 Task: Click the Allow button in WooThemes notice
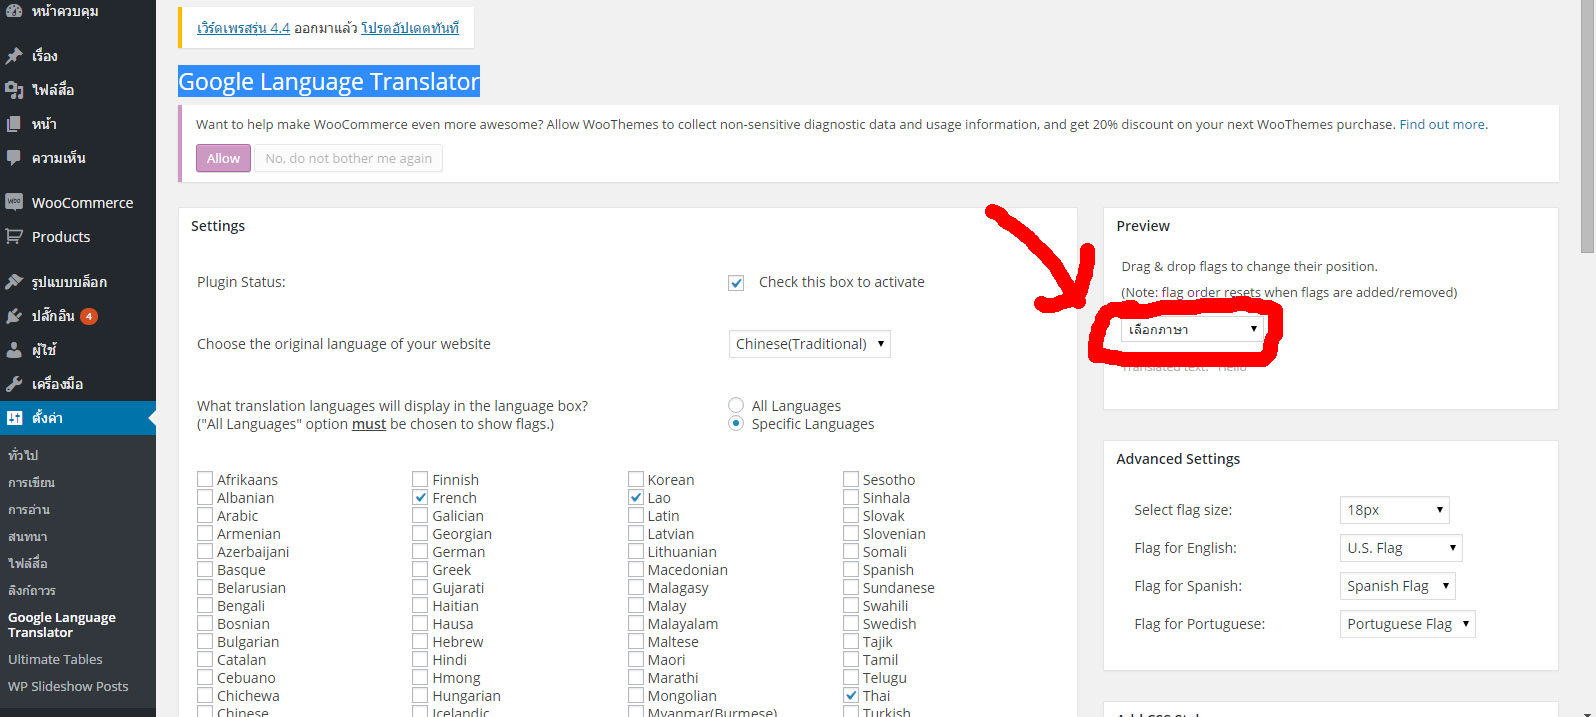point(223,158)
